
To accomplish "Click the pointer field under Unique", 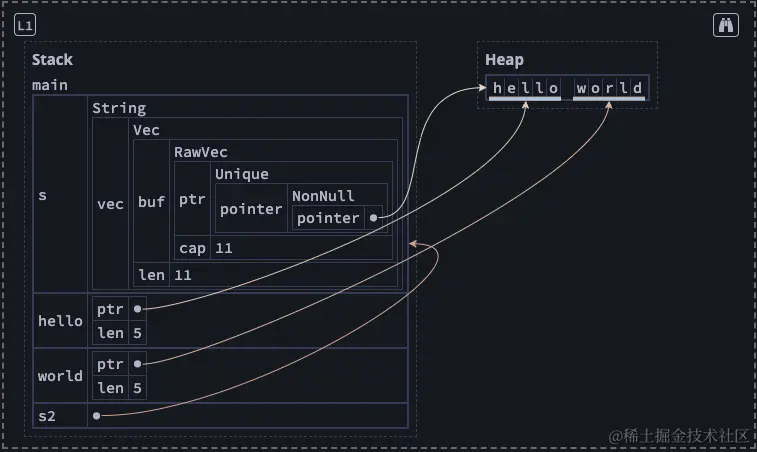I will [x=251, y=209].
